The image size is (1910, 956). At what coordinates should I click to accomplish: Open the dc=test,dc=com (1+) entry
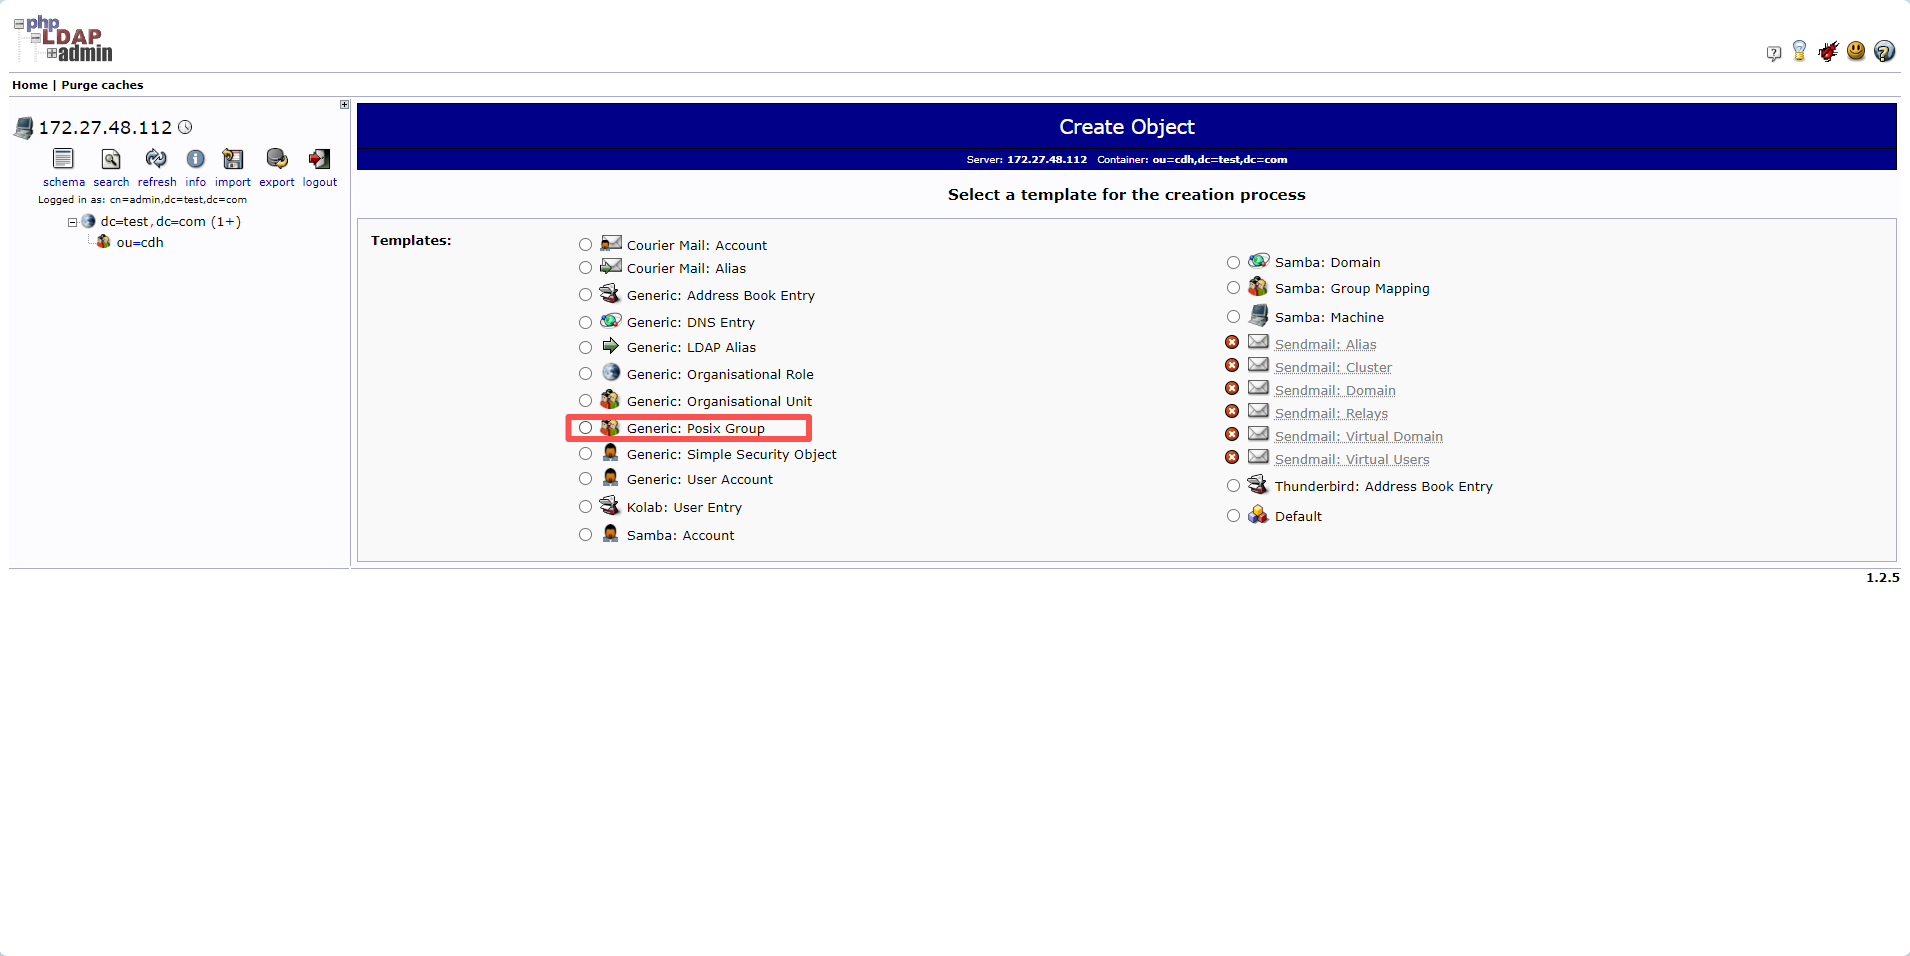click(x=171, y=222)
